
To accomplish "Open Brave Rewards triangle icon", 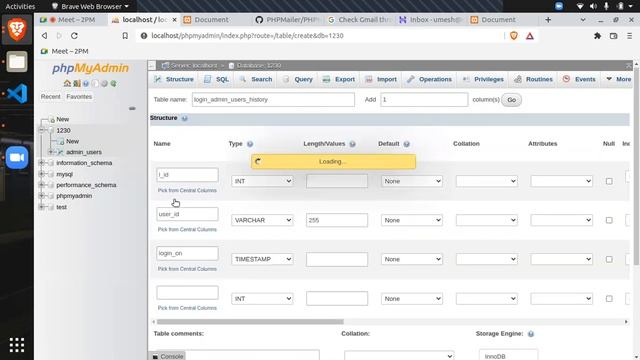I will coord(530,36).
